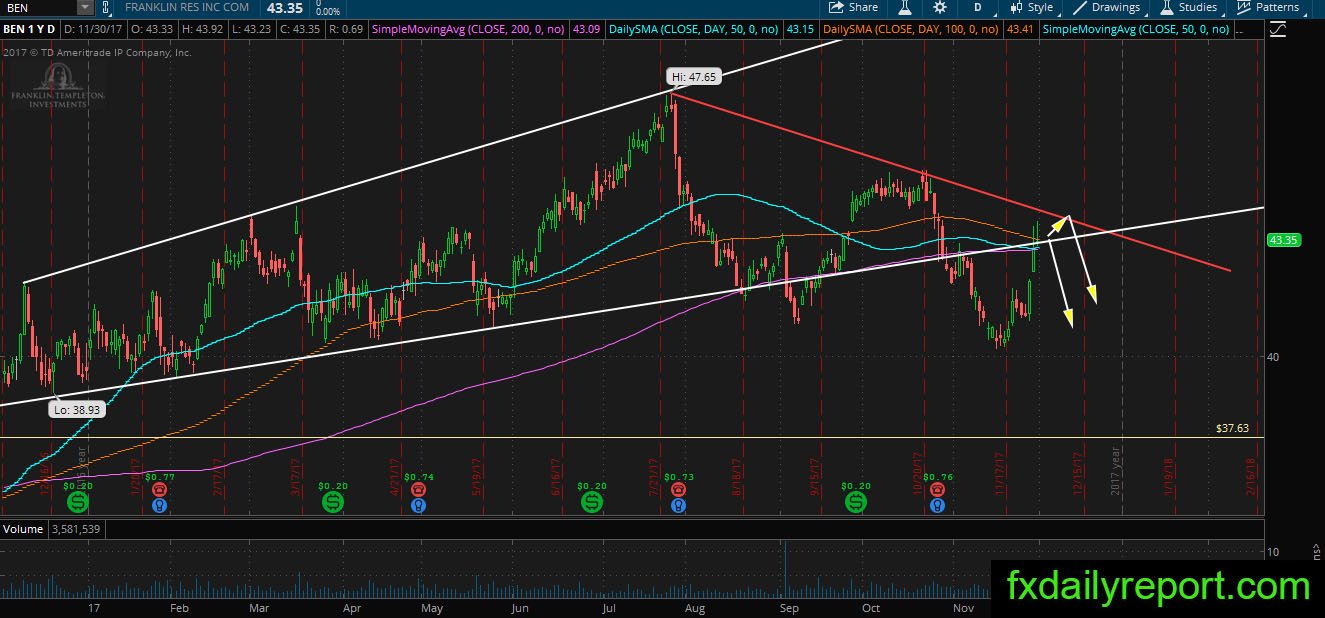Viewport: 1325px width, 618px height.
Task: Click the $0.20 dividend icon in late March
Action: [332, 501]
